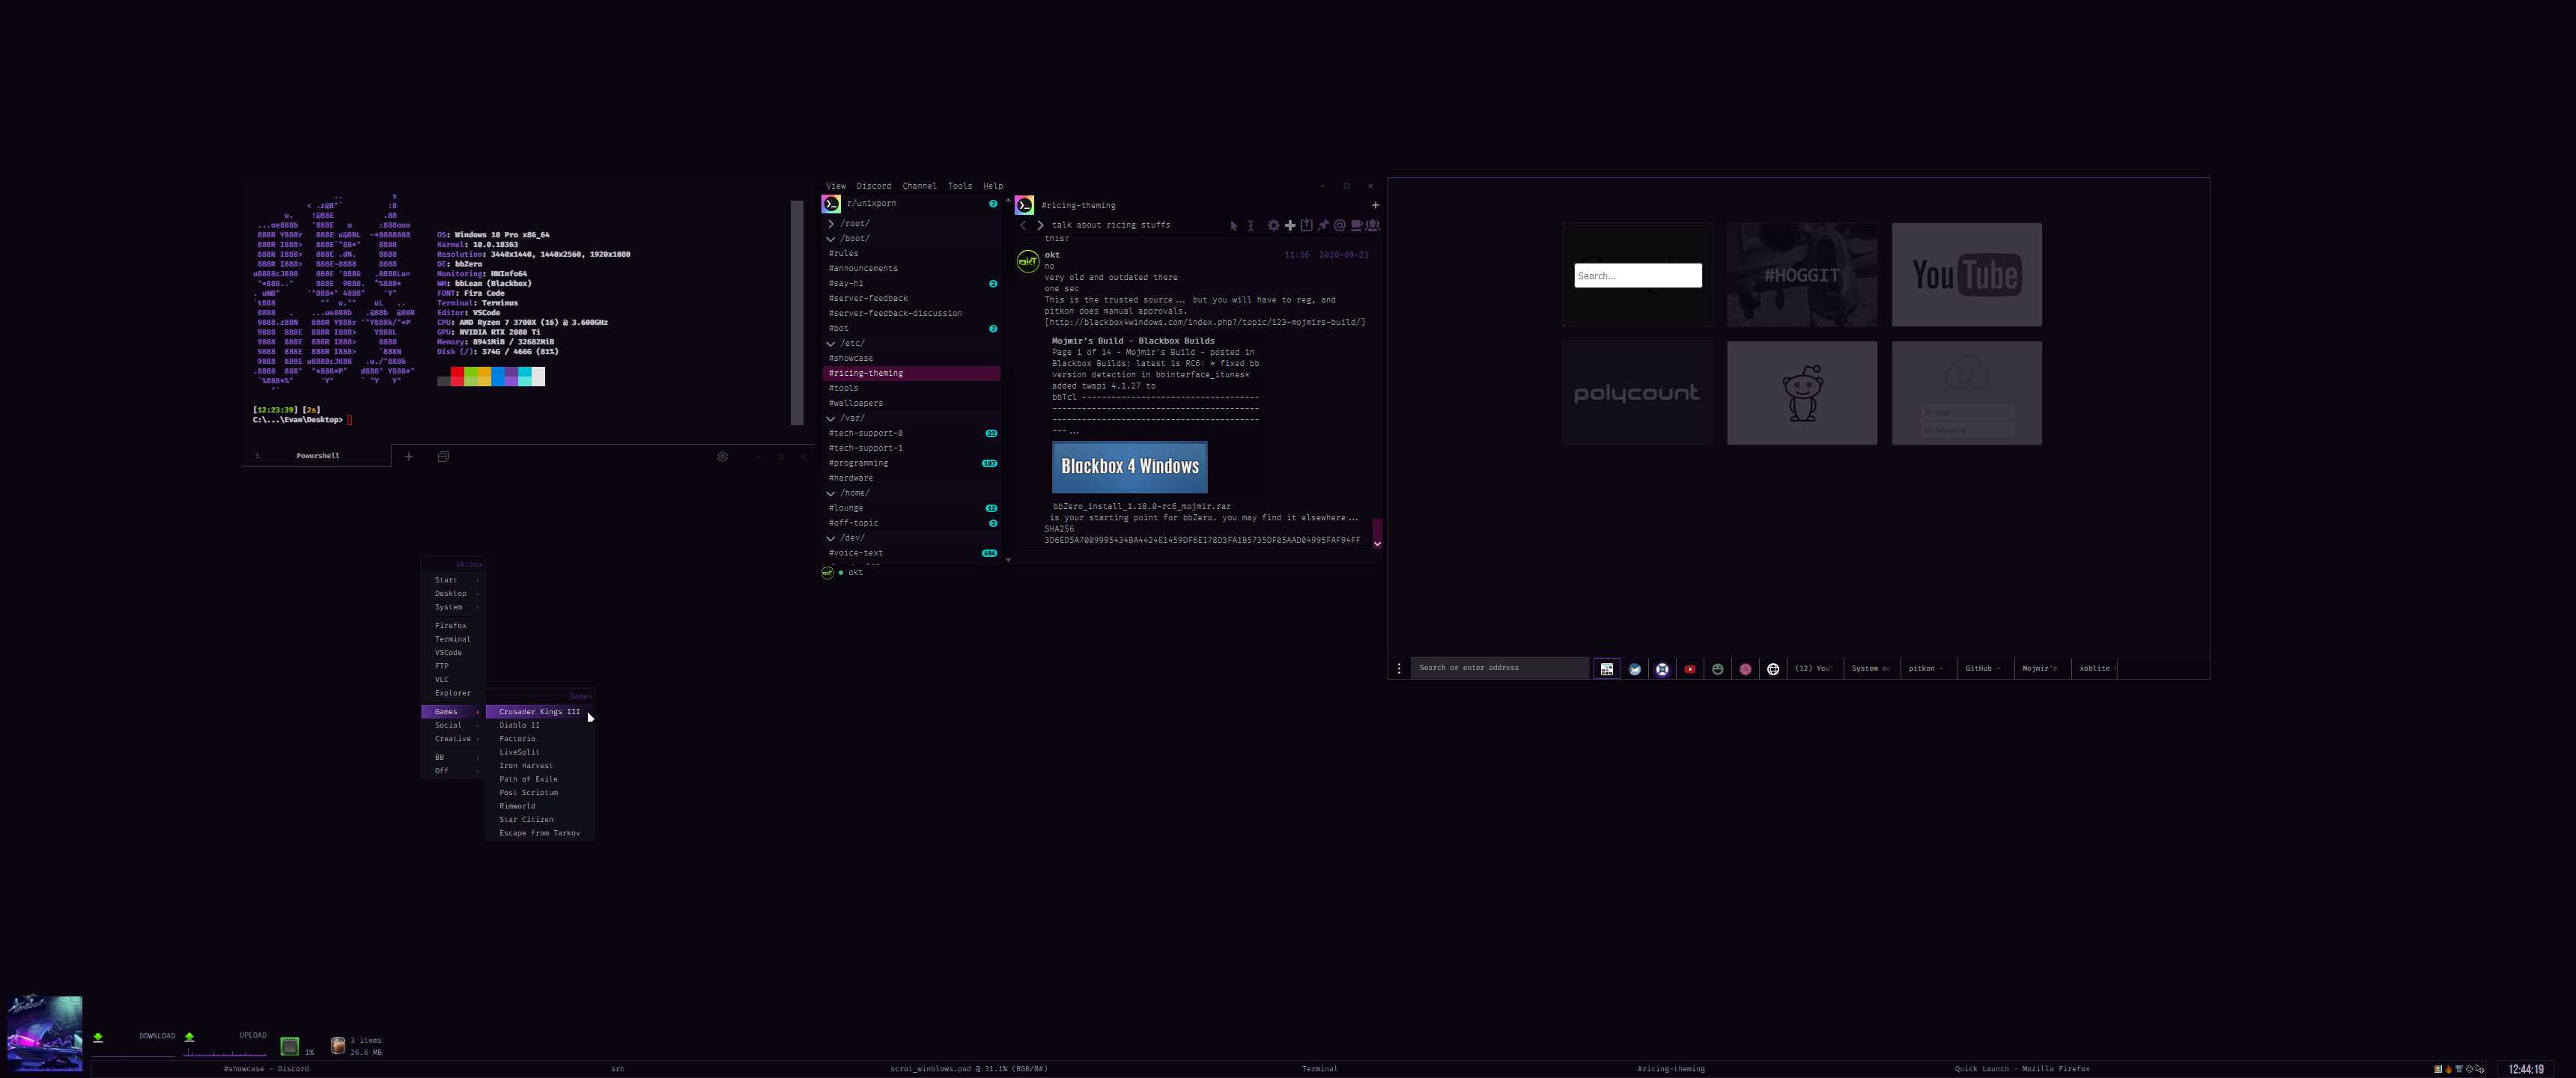The width and height of the screenshot is (2576, 1078).
Task: Select Diablo II from Games submenu
Action: [519, 725]
